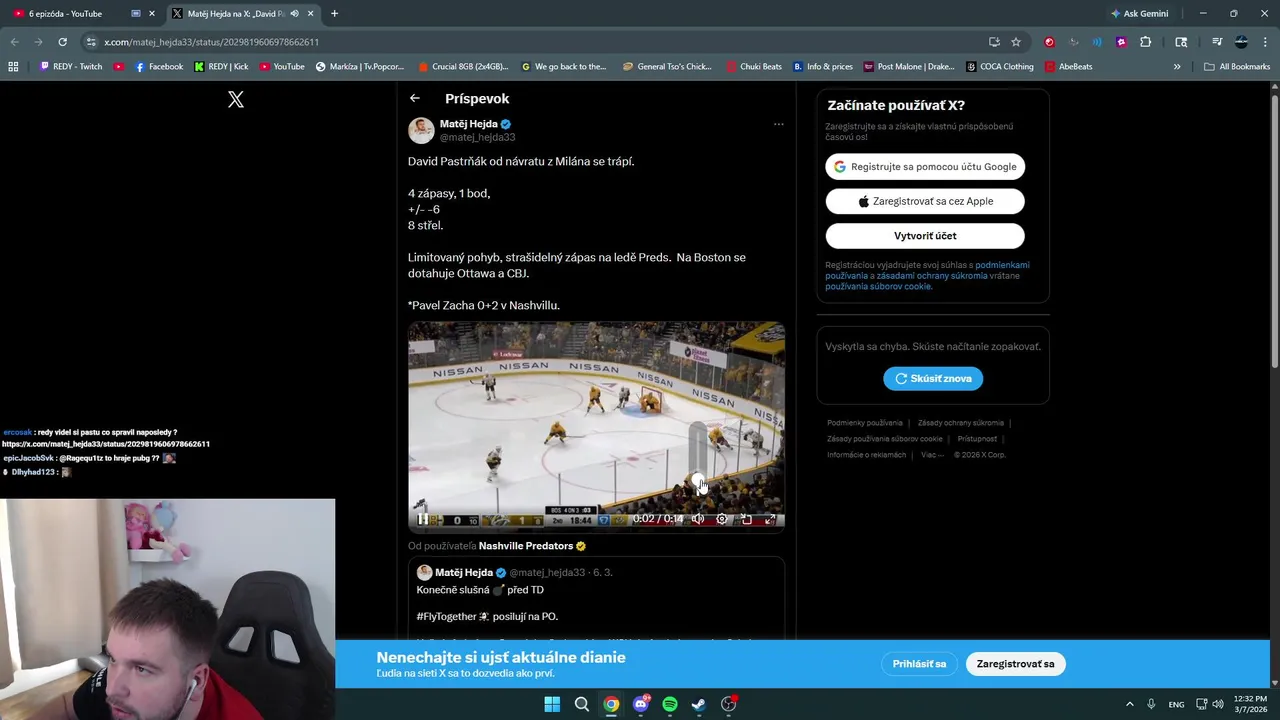The image size is (1280, 720).
Task: Open the REDY | Kick bookmark
Action: pyautogui.click(x=221, y=67)
